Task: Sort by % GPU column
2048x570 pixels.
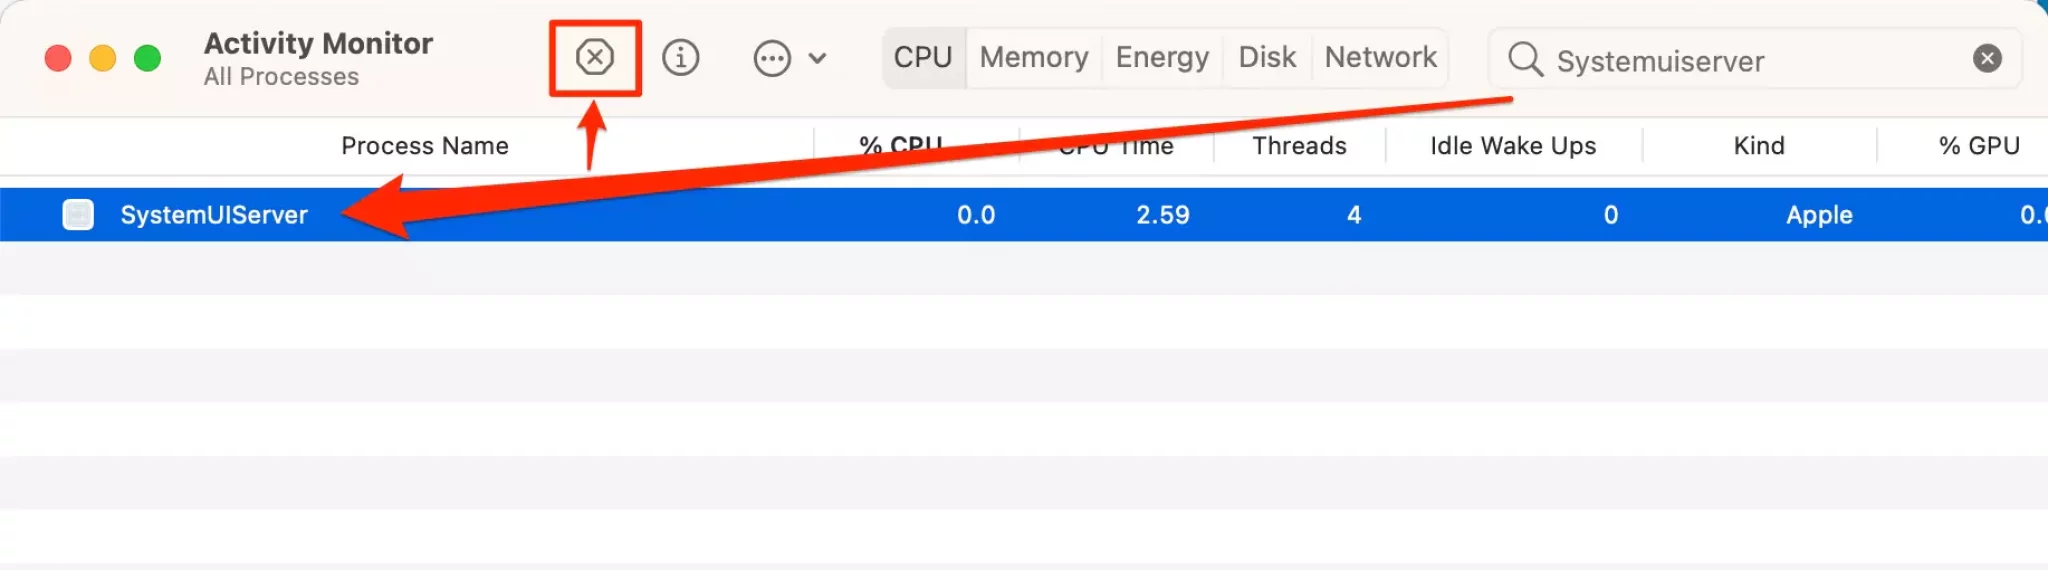Action: click(x=1979, y=146)
